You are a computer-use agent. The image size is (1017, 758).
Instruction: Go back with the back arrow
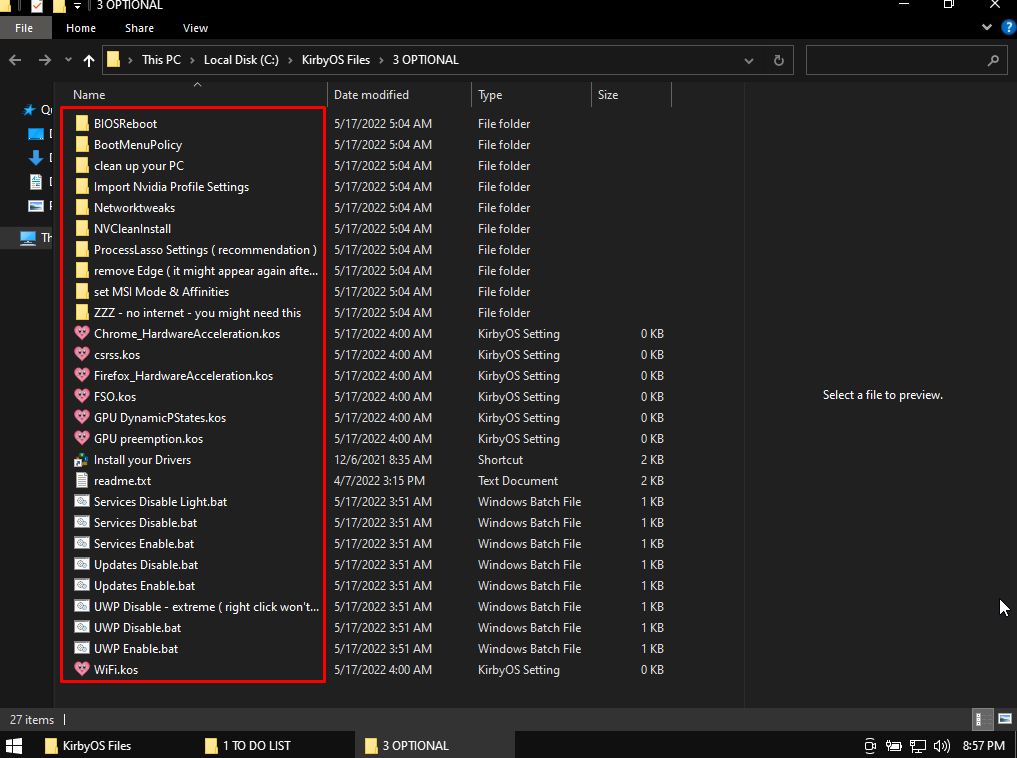coord(16,60)
